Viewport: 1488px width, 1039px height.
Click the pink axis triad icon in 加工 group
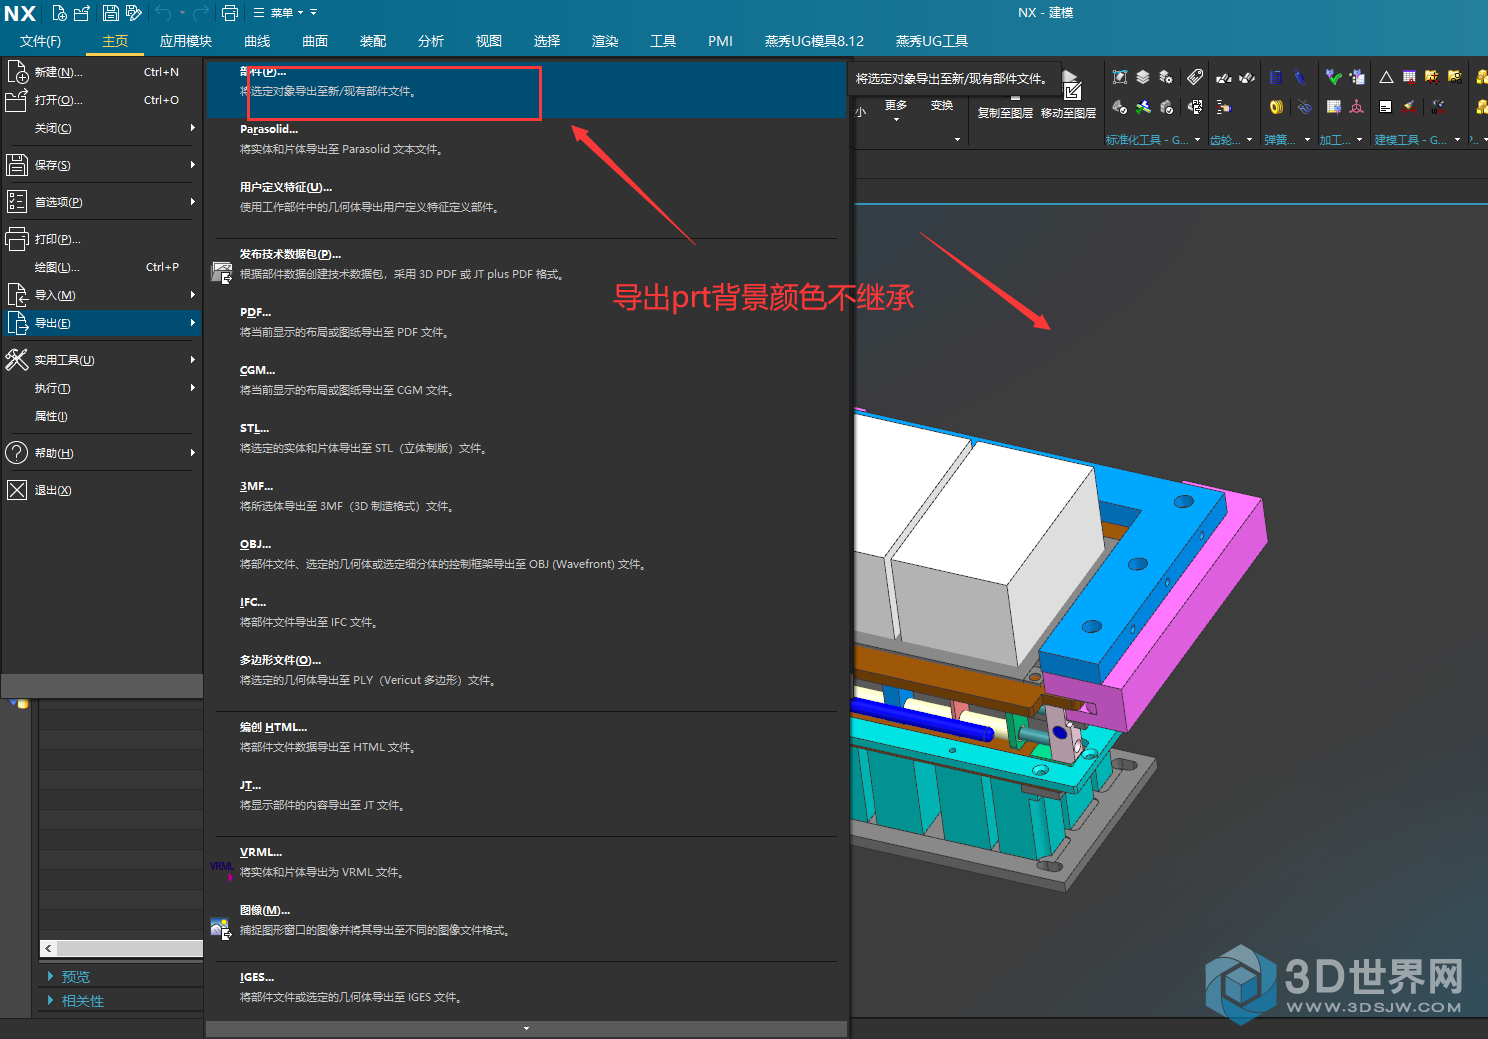pos(1357,107)
